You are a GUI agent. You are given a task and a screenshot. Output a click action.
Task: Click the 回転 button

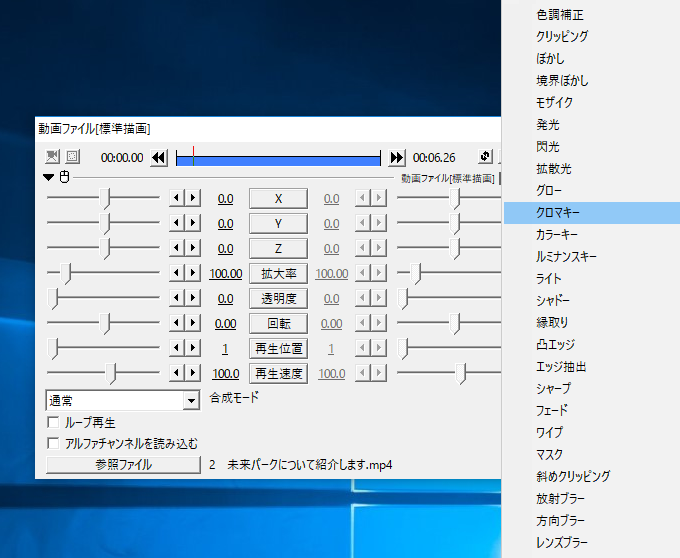(x=278, y=323)
